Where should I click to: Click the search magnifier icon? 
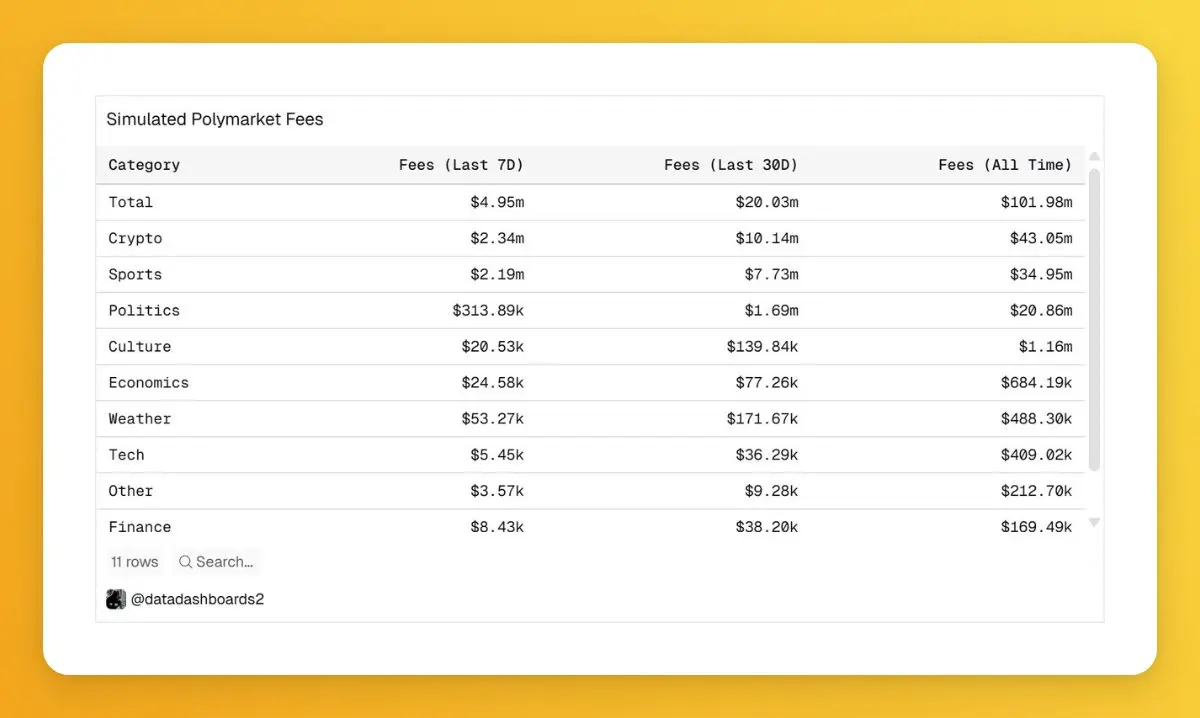coord(185,562)
